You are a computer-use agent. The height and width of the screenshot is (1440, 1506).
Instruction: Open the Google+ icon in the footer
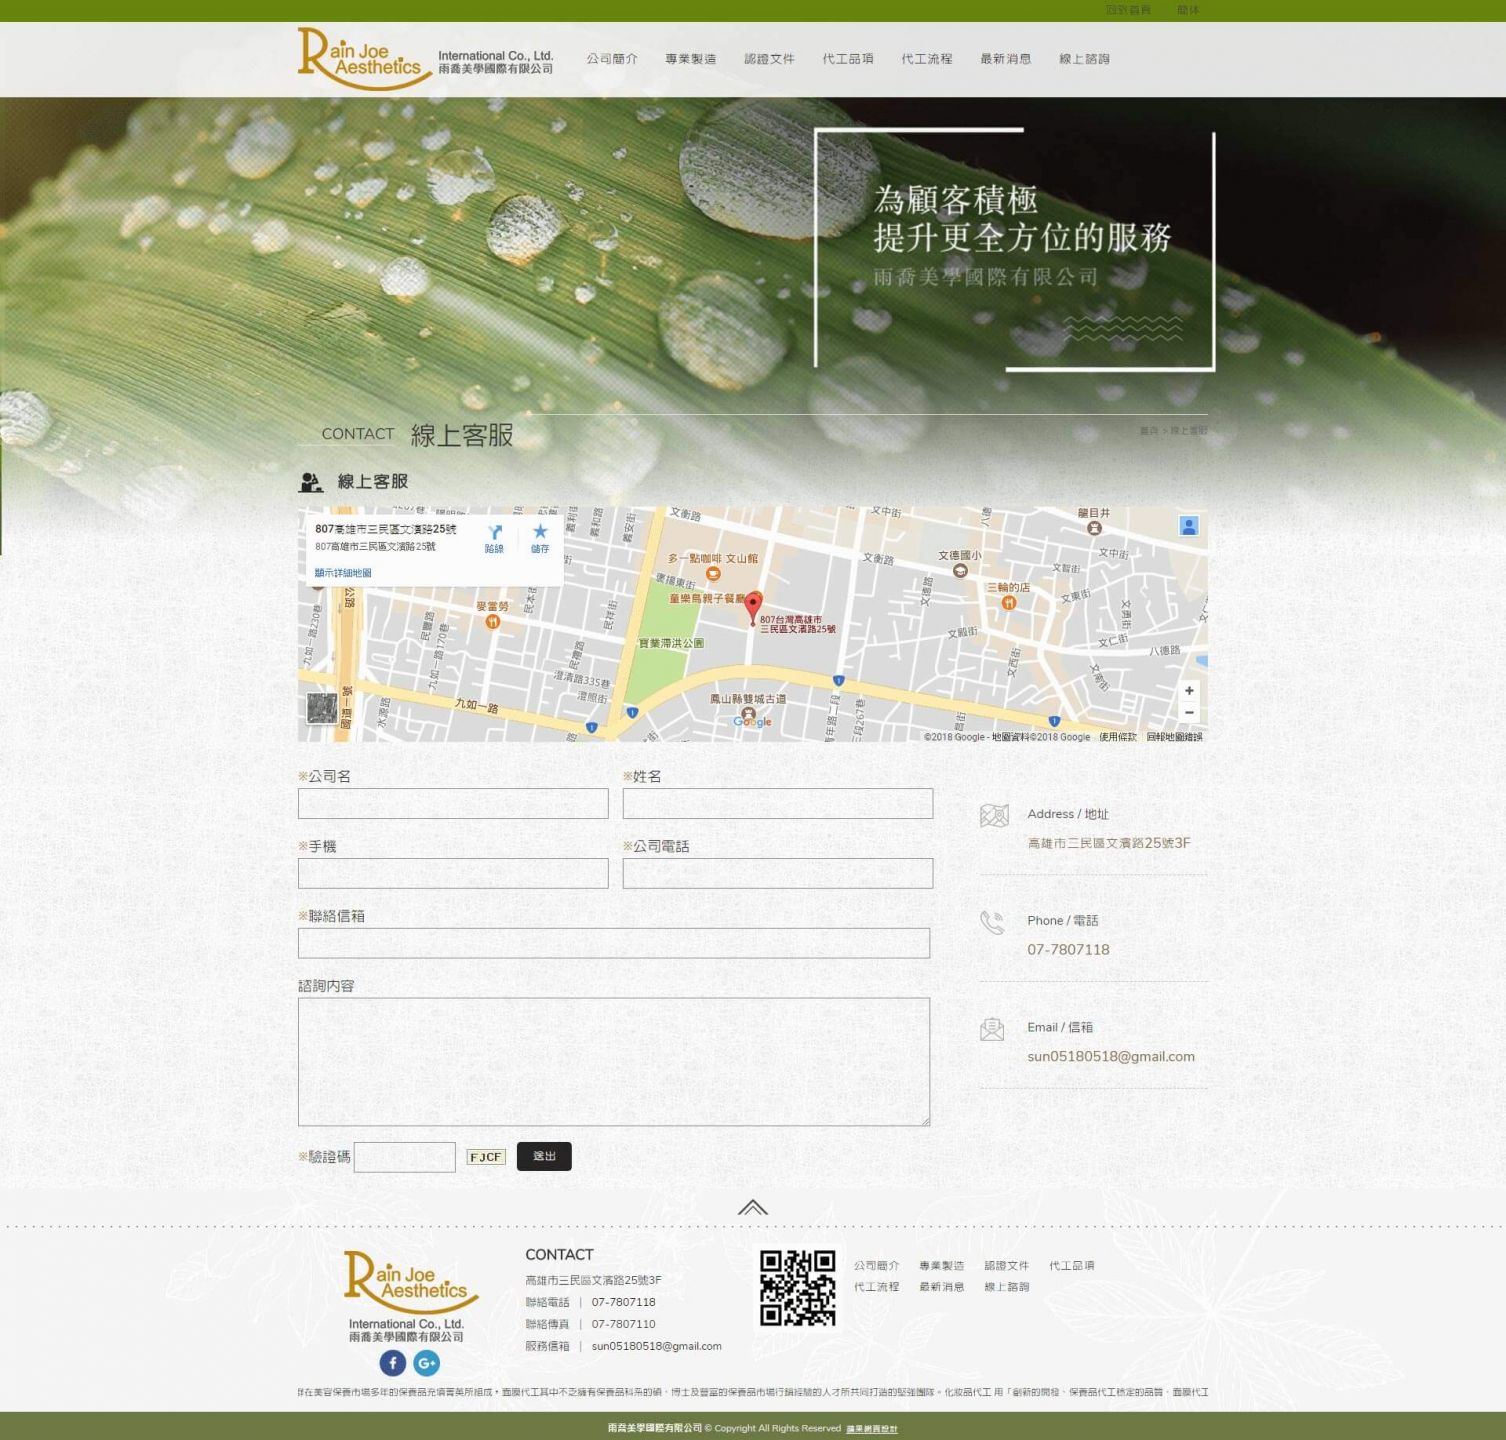(x=426, y=1362)
